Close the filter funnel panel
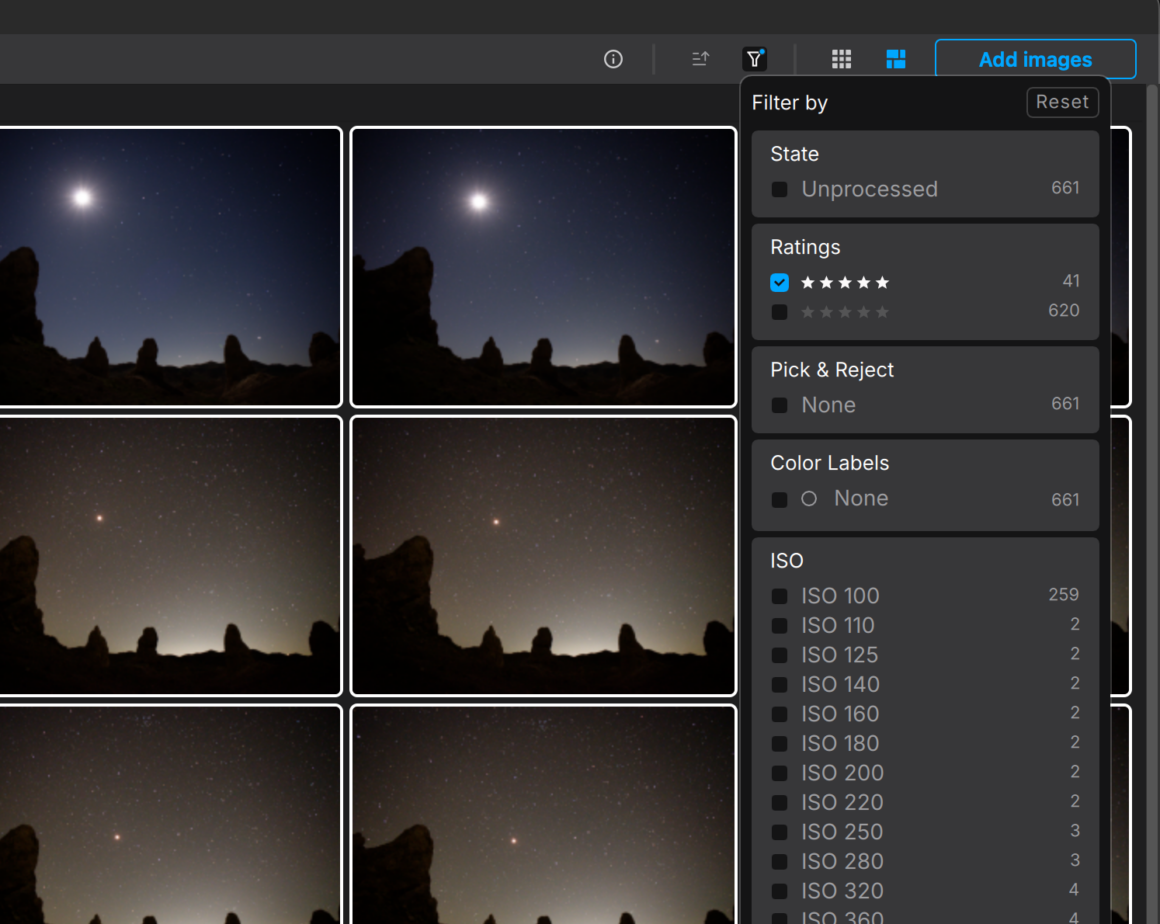 pyautogui.click(x=754, y=59)
